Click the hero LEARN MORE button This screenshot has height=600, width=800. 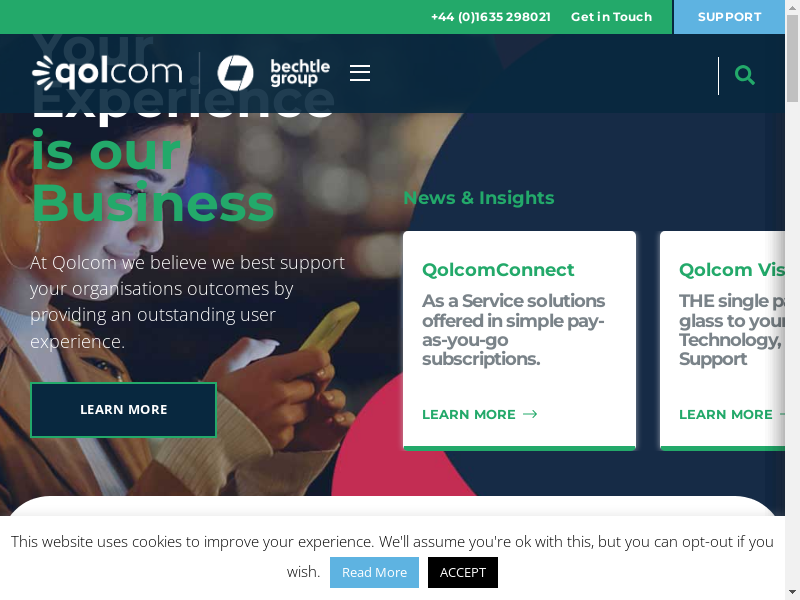[x=123, y=410]
